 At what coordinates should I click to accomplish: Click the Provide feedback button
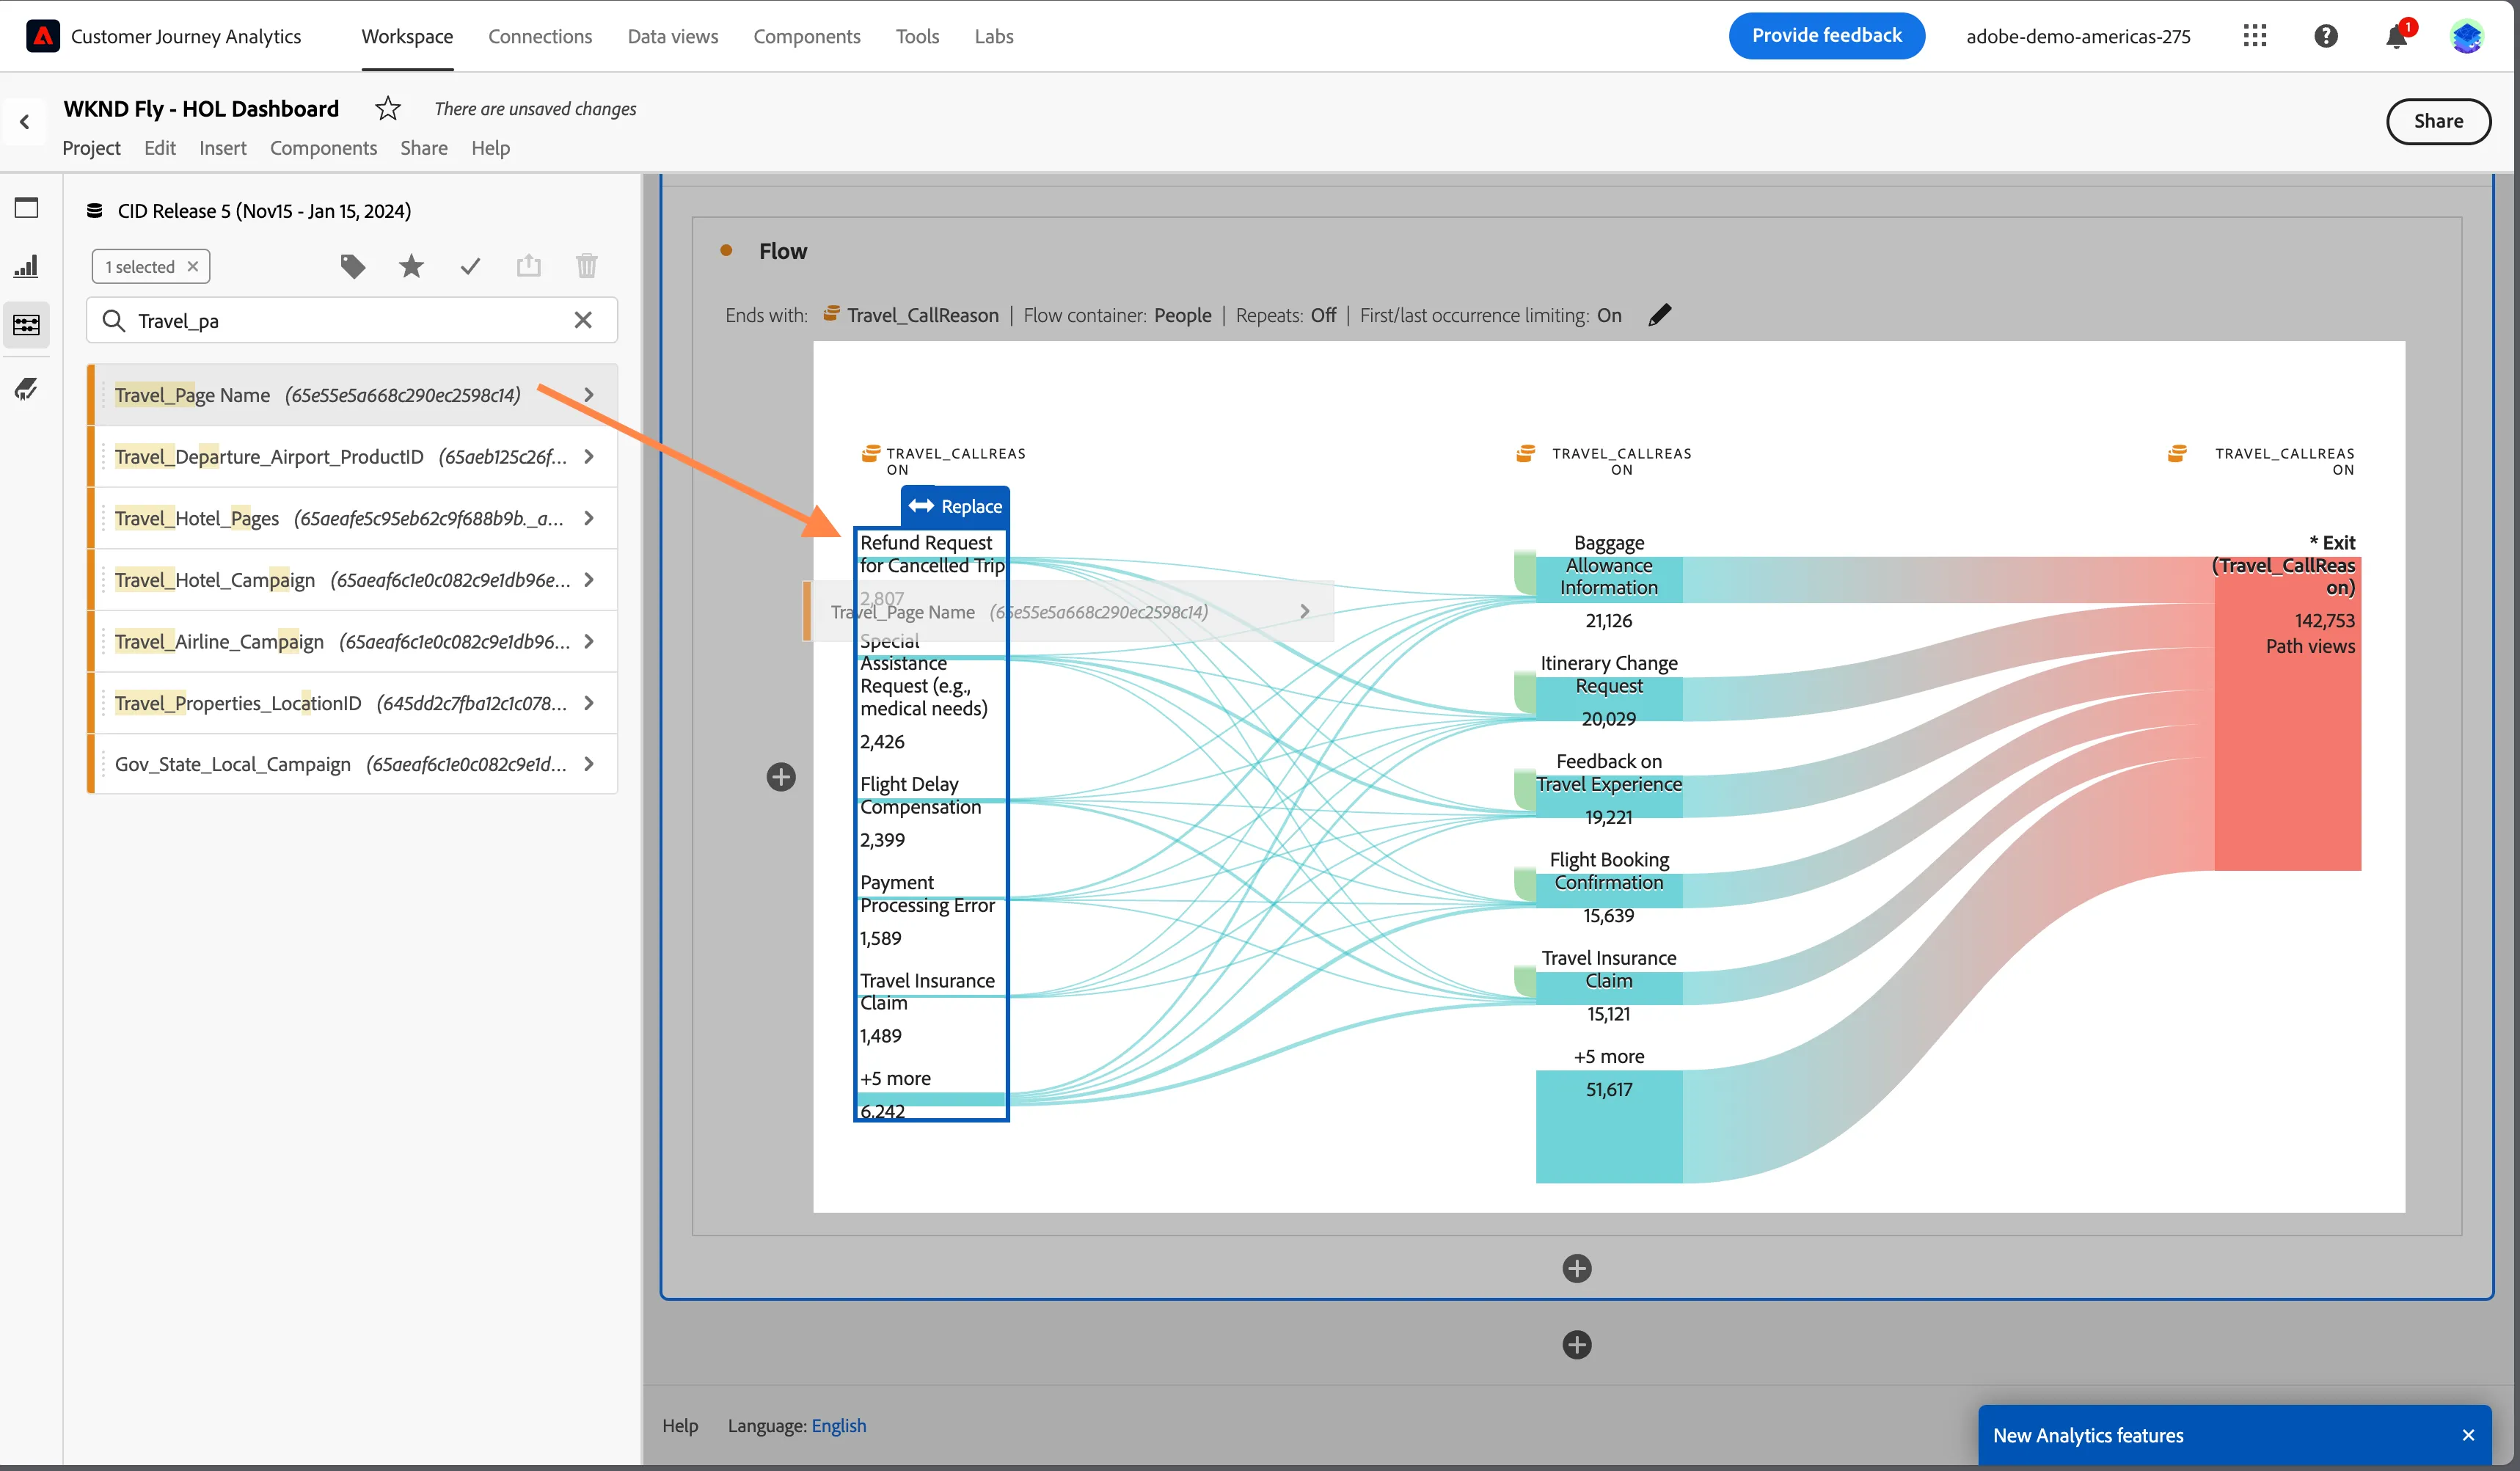tap(1826, 36)
